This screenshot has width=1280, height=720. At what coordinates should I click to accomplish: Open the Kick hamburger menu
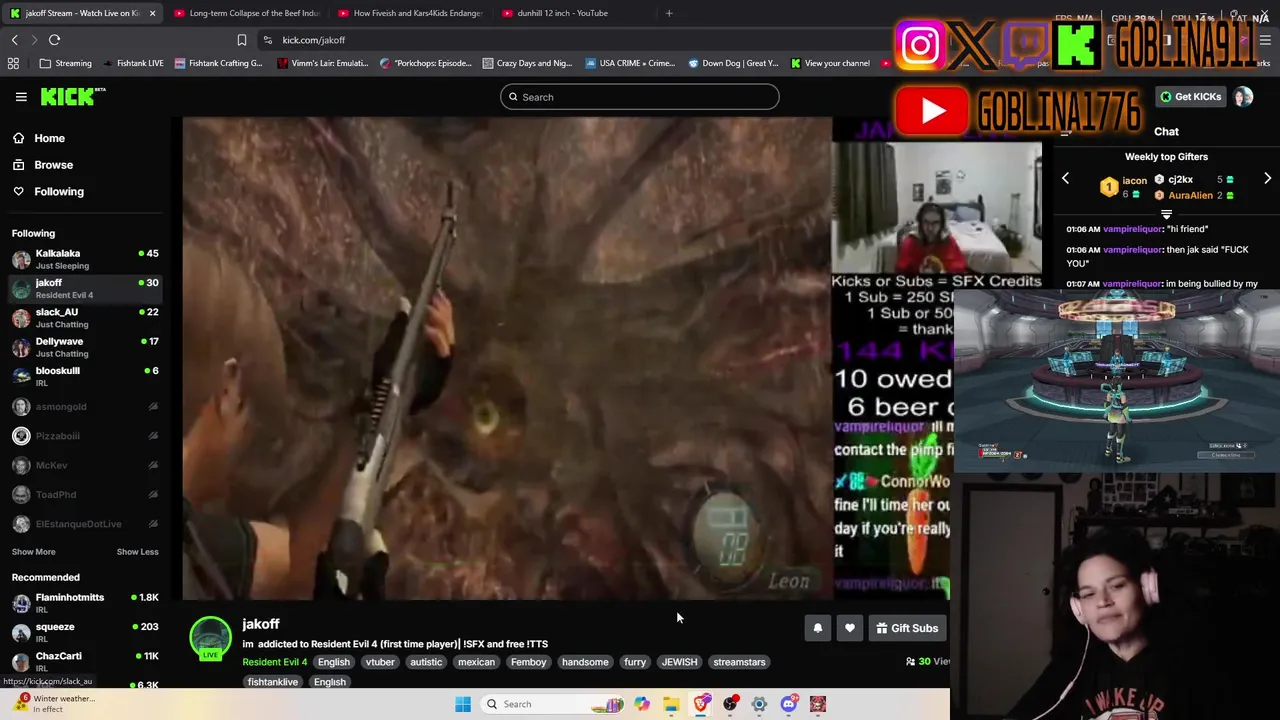click(x=21, y=97)
